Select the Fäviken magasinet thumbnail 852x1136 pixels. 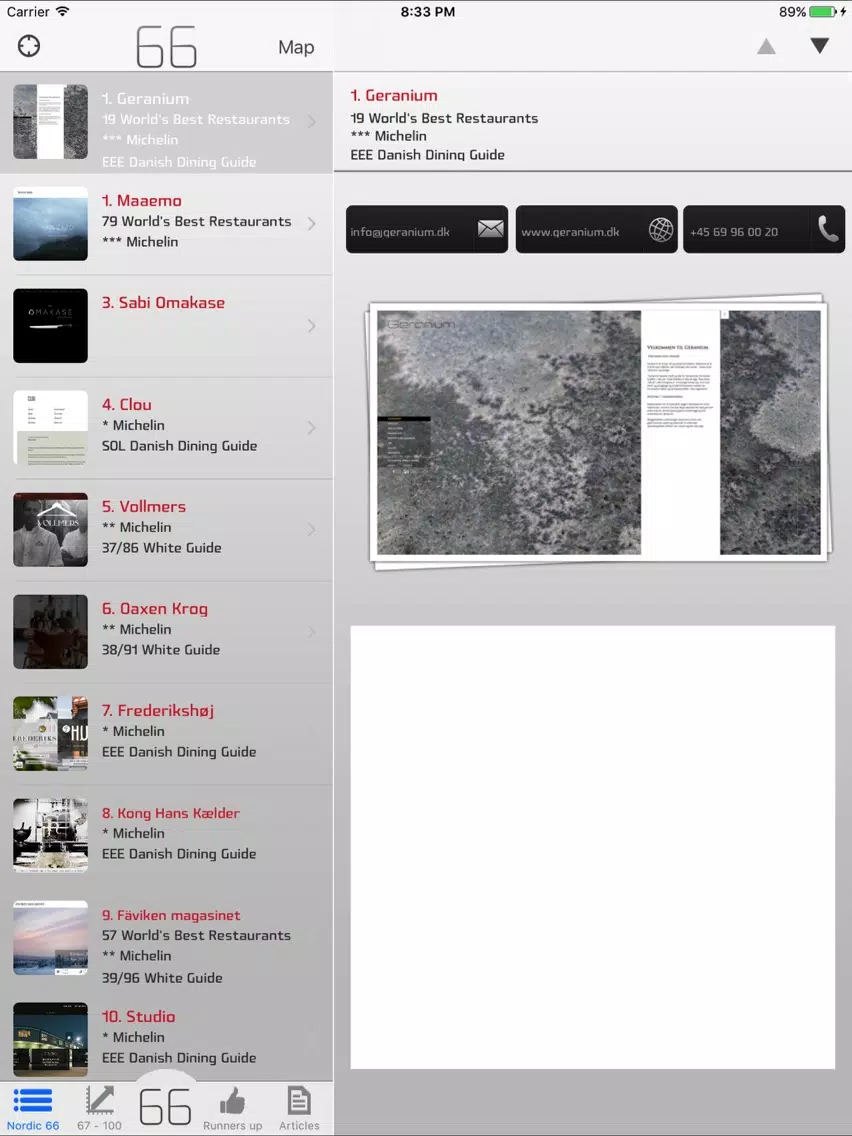click(50, 937)
